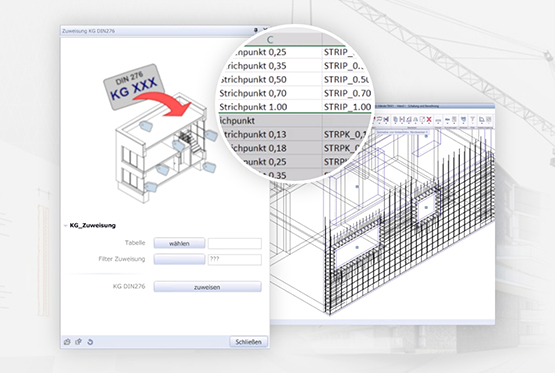The image size is (555, 373).
Task: Select column header C in the spreadsheet
Action: (x=271, y=39)
